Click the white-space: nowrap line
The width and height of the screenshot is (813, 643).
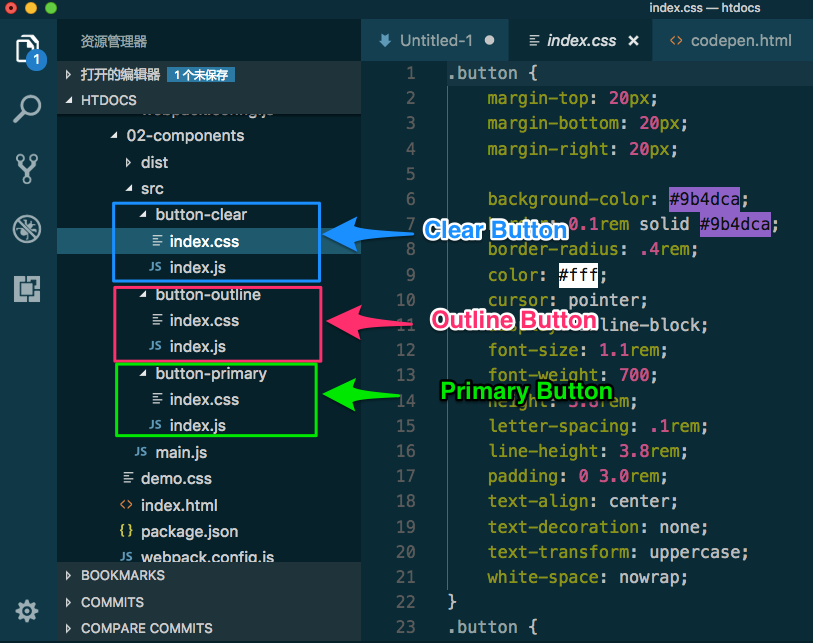pos(587,577)
